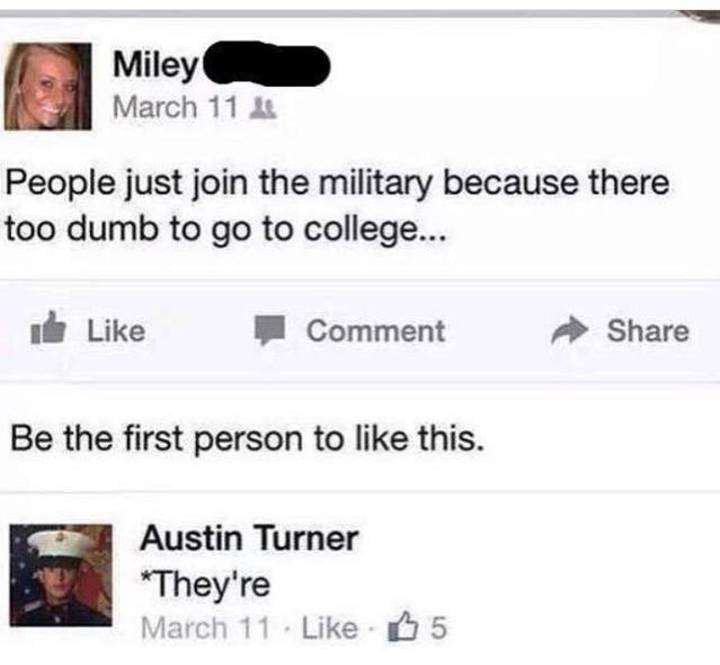The image size is (720, 665).
Task: Click the post text about joining the military
Action: click(338, 206)
